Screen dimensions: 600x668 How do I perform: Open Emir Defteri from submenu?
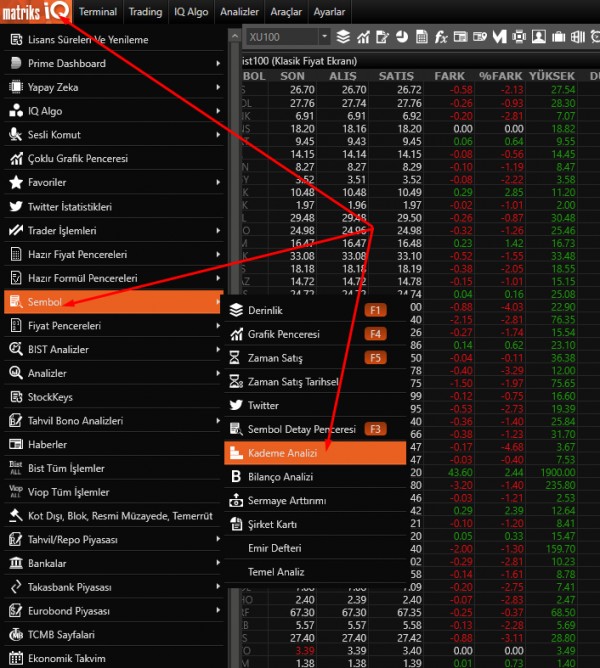[x=315, y=548]
